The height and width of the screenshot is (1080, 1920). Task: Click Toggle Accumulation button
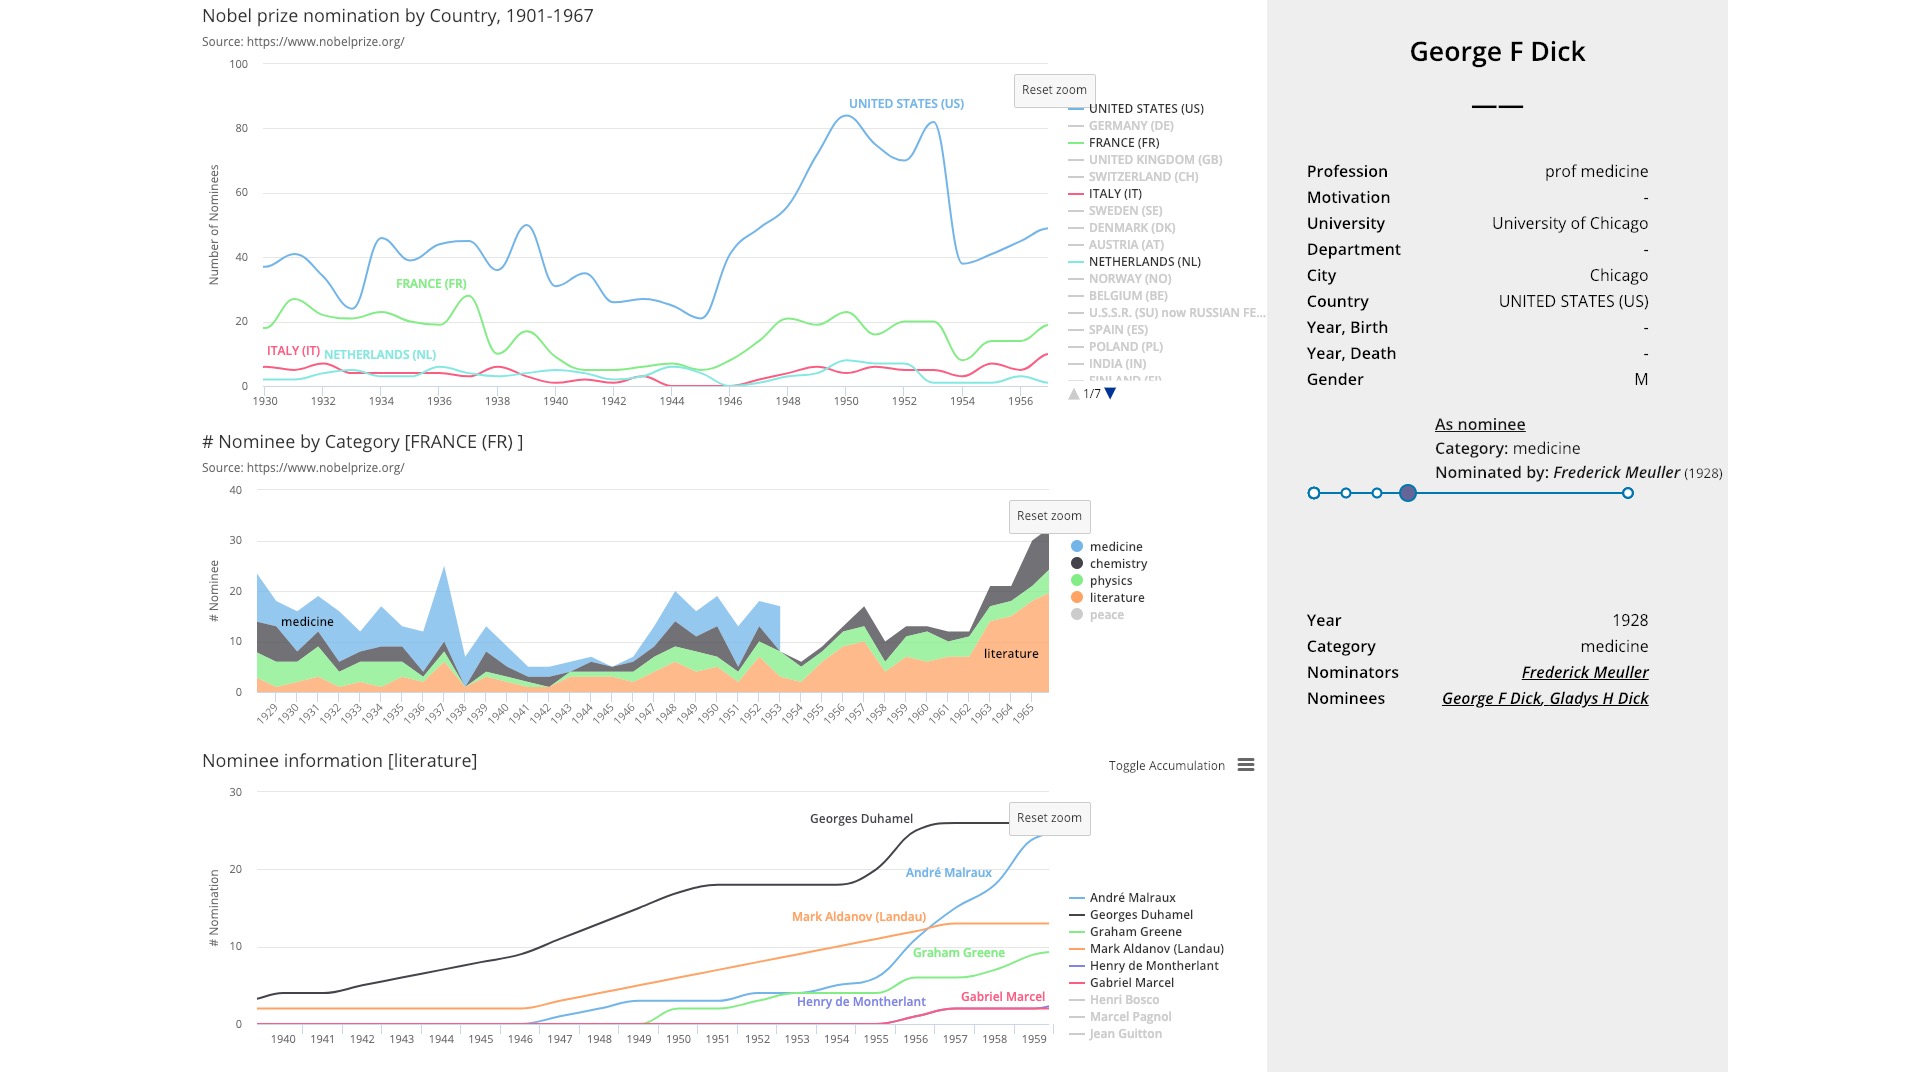click(1166, 766)
